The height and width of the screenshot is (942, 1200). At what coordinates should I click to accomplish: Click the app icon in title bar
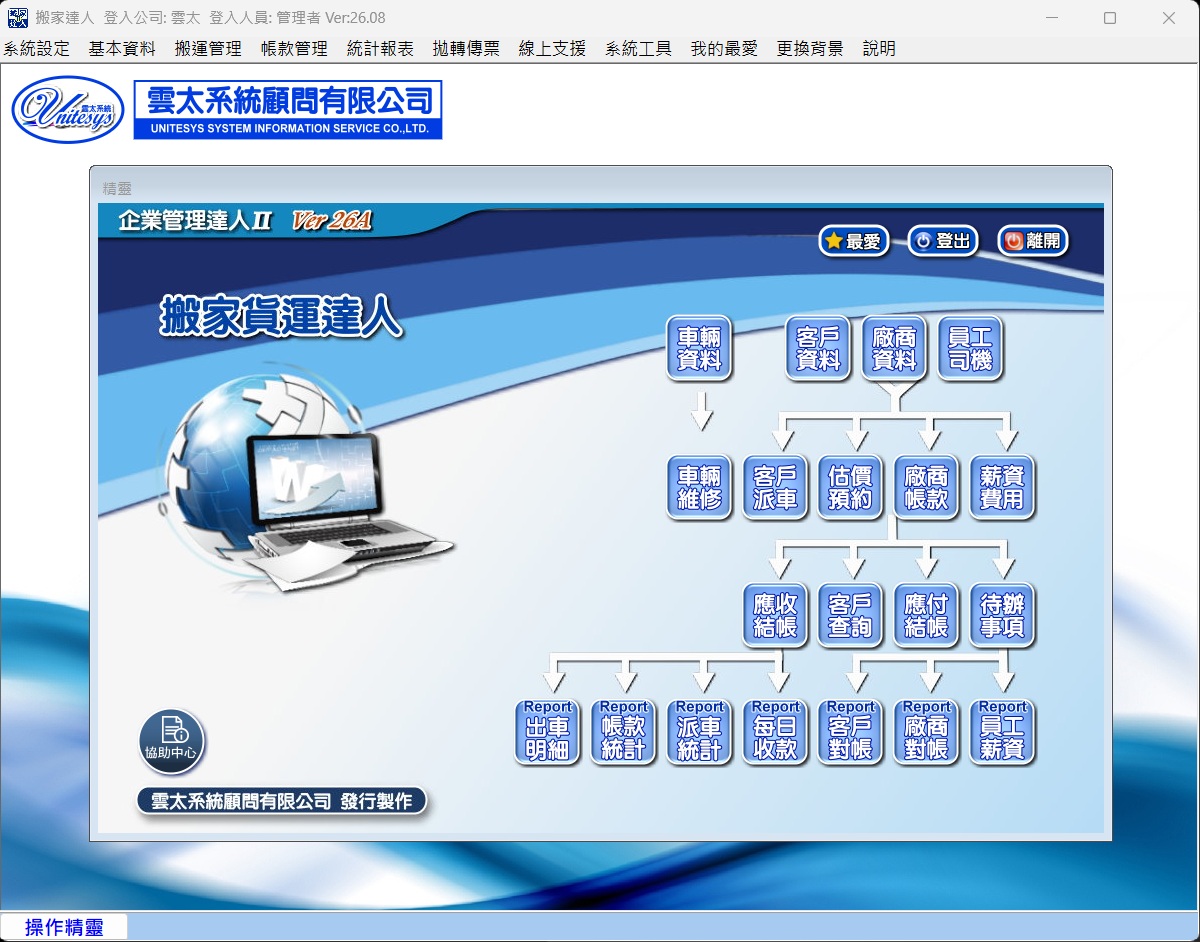tap(18, 18)
